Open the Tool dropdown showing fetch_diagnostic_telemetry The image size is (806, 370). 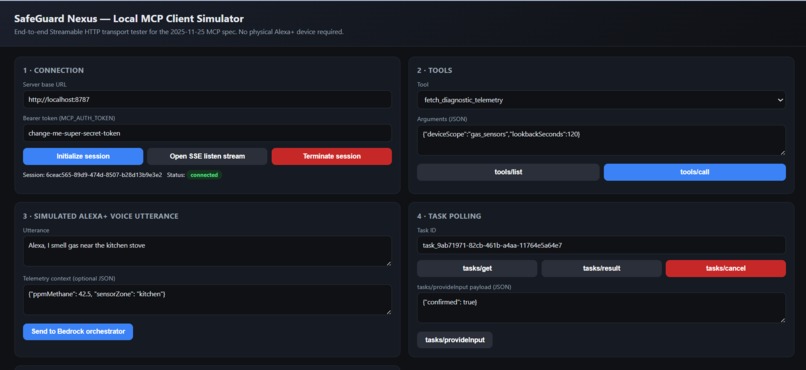pos(601,100)
